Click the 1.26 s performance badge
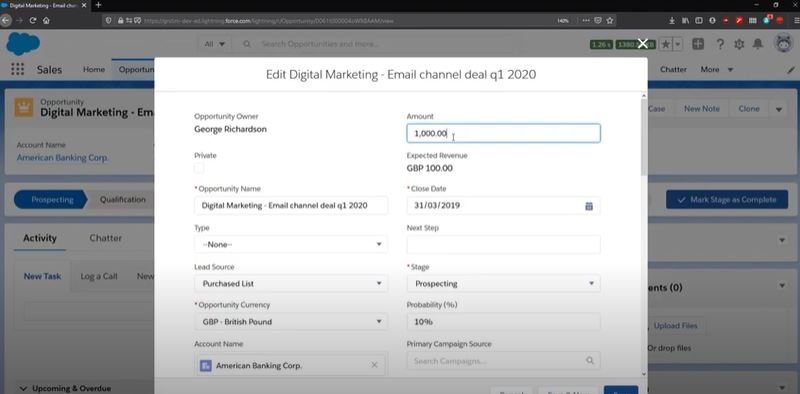 pos(601,44)
